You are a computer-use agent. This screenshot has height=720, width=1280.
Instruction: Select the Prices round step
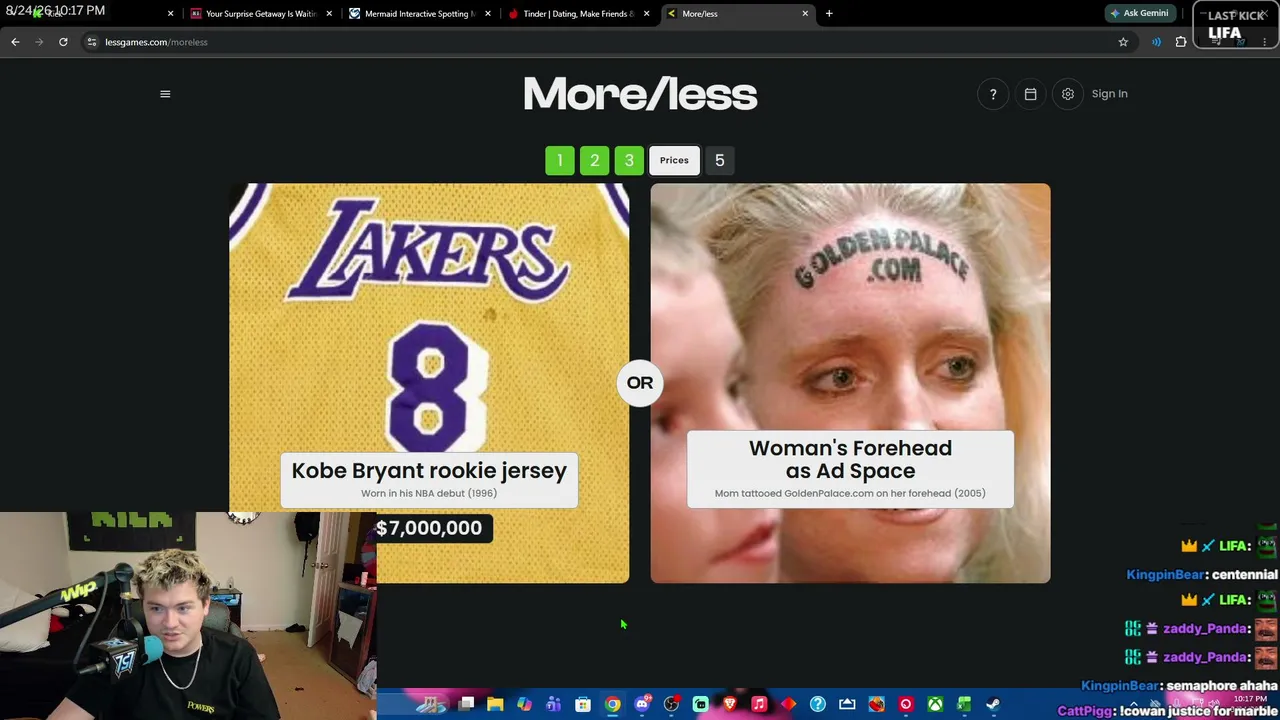tap(674, 160)
